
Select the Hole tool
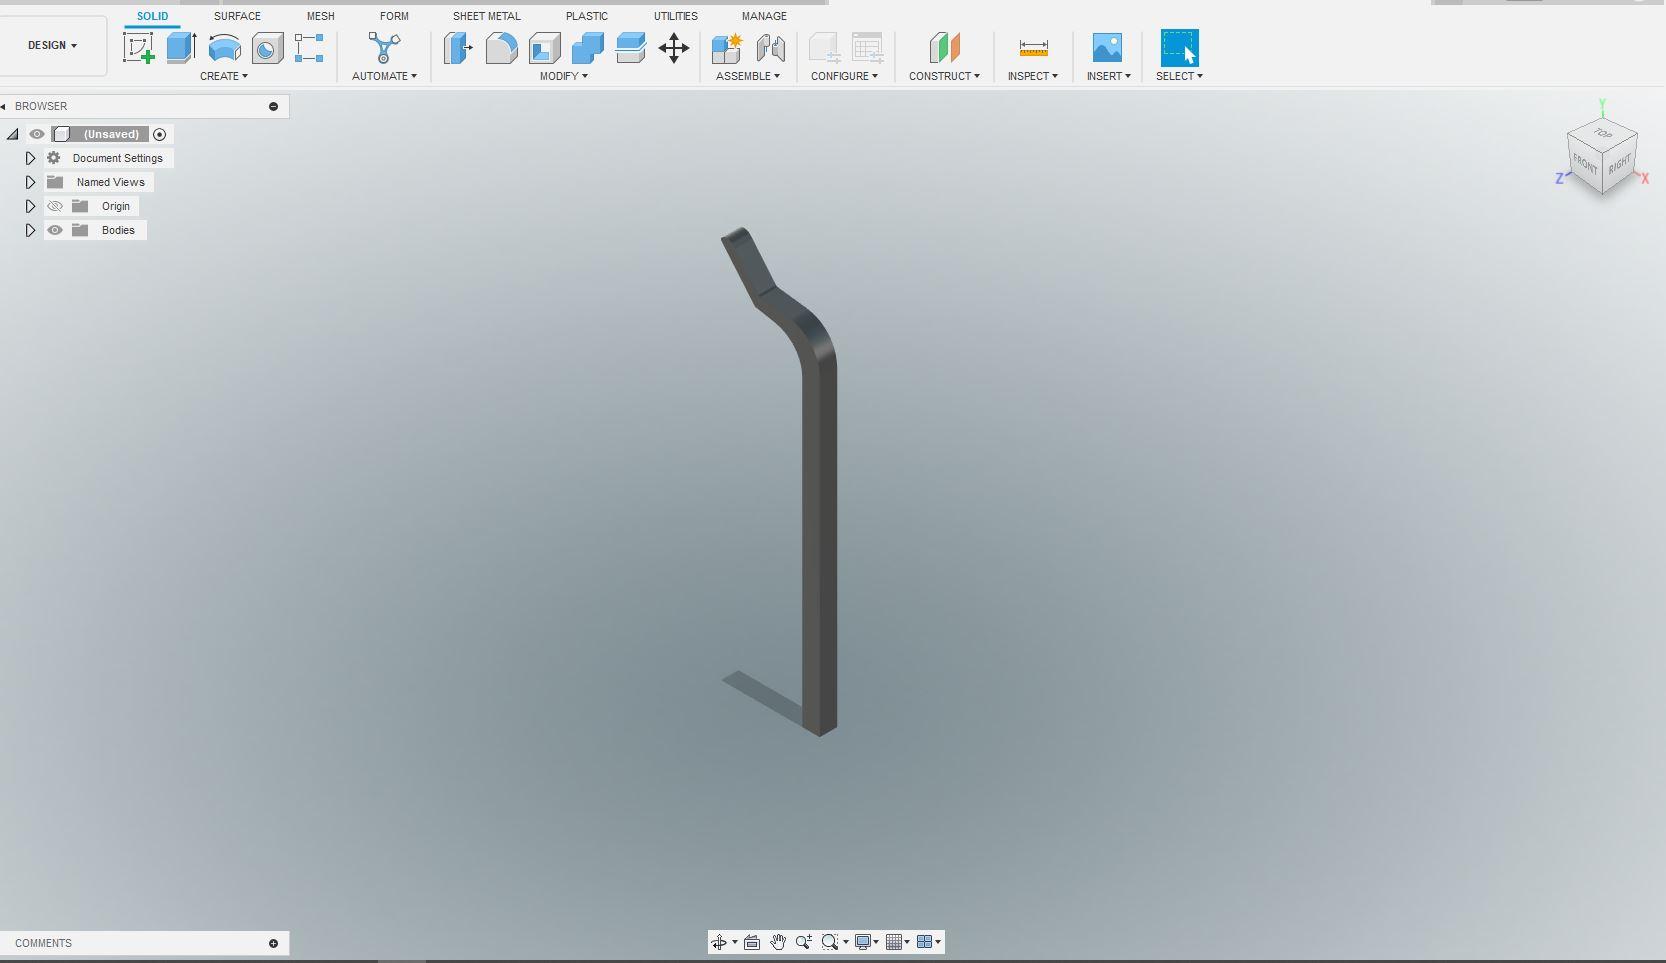pos(267,48)
